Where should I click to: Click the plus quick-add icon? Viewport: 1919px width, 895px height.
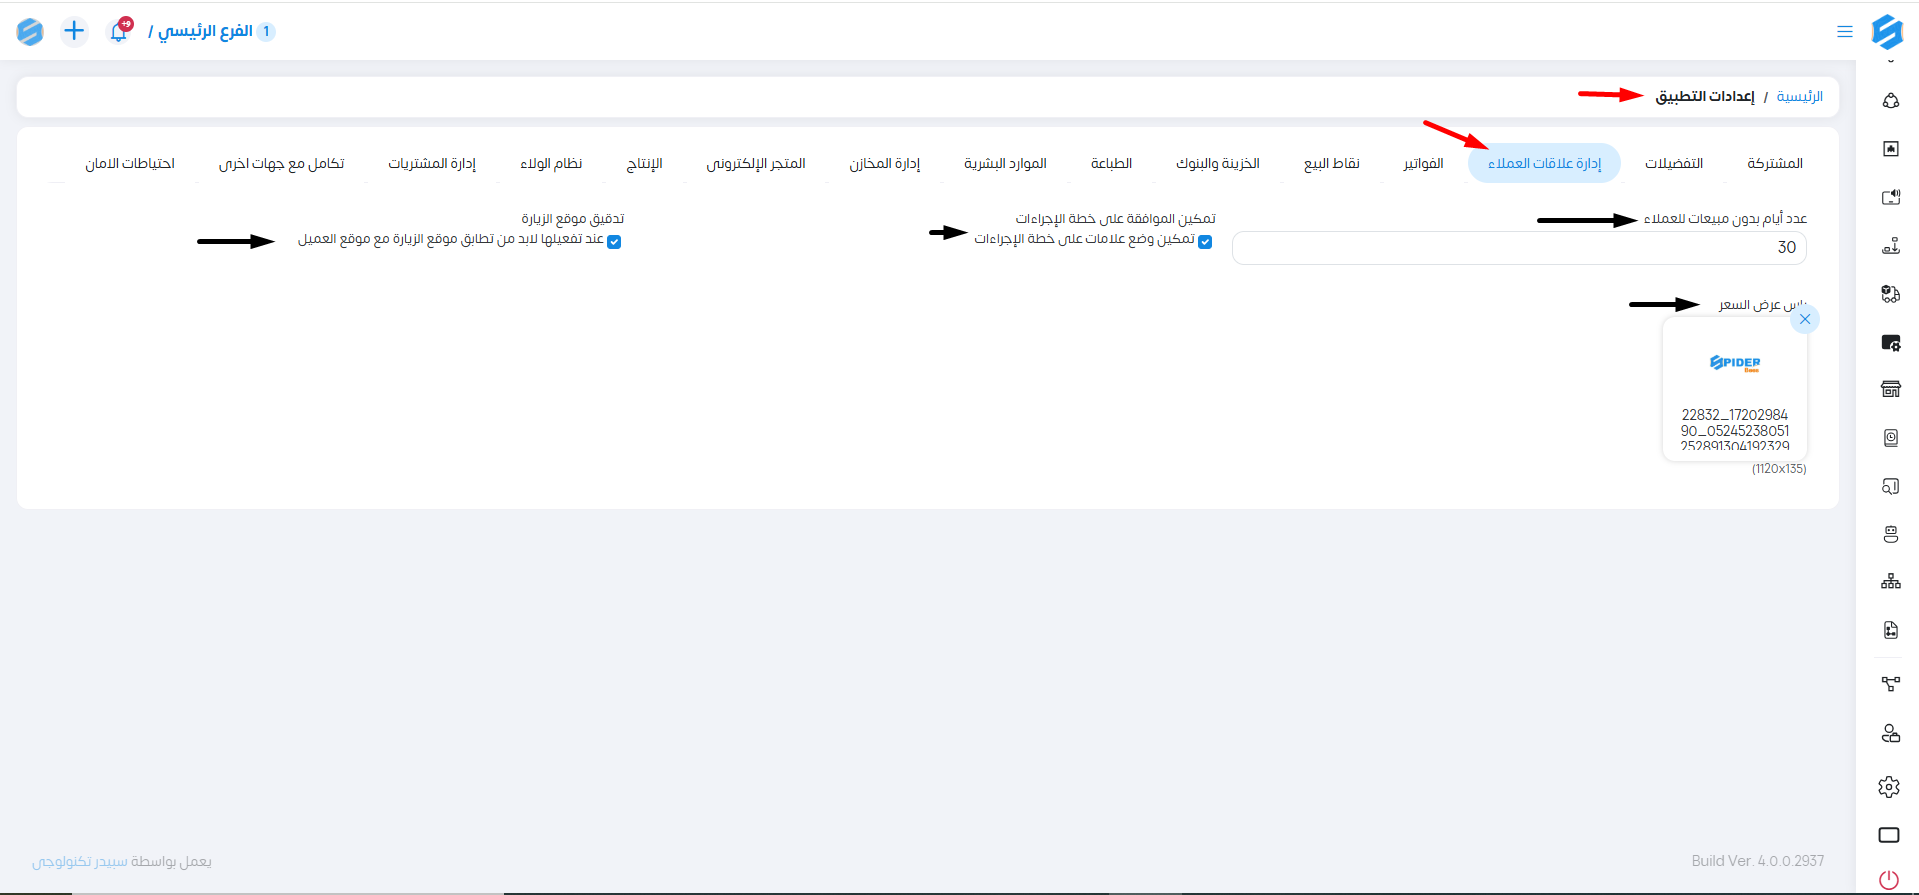(x=74, y=31)
